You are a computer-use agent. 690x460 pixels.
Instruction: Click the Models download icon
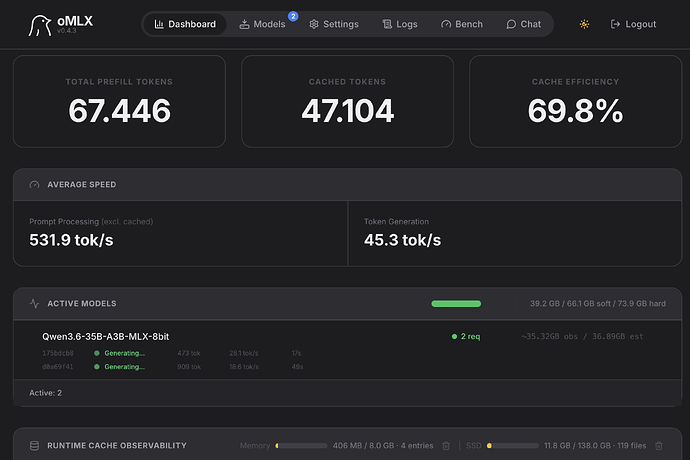point(244,24)
